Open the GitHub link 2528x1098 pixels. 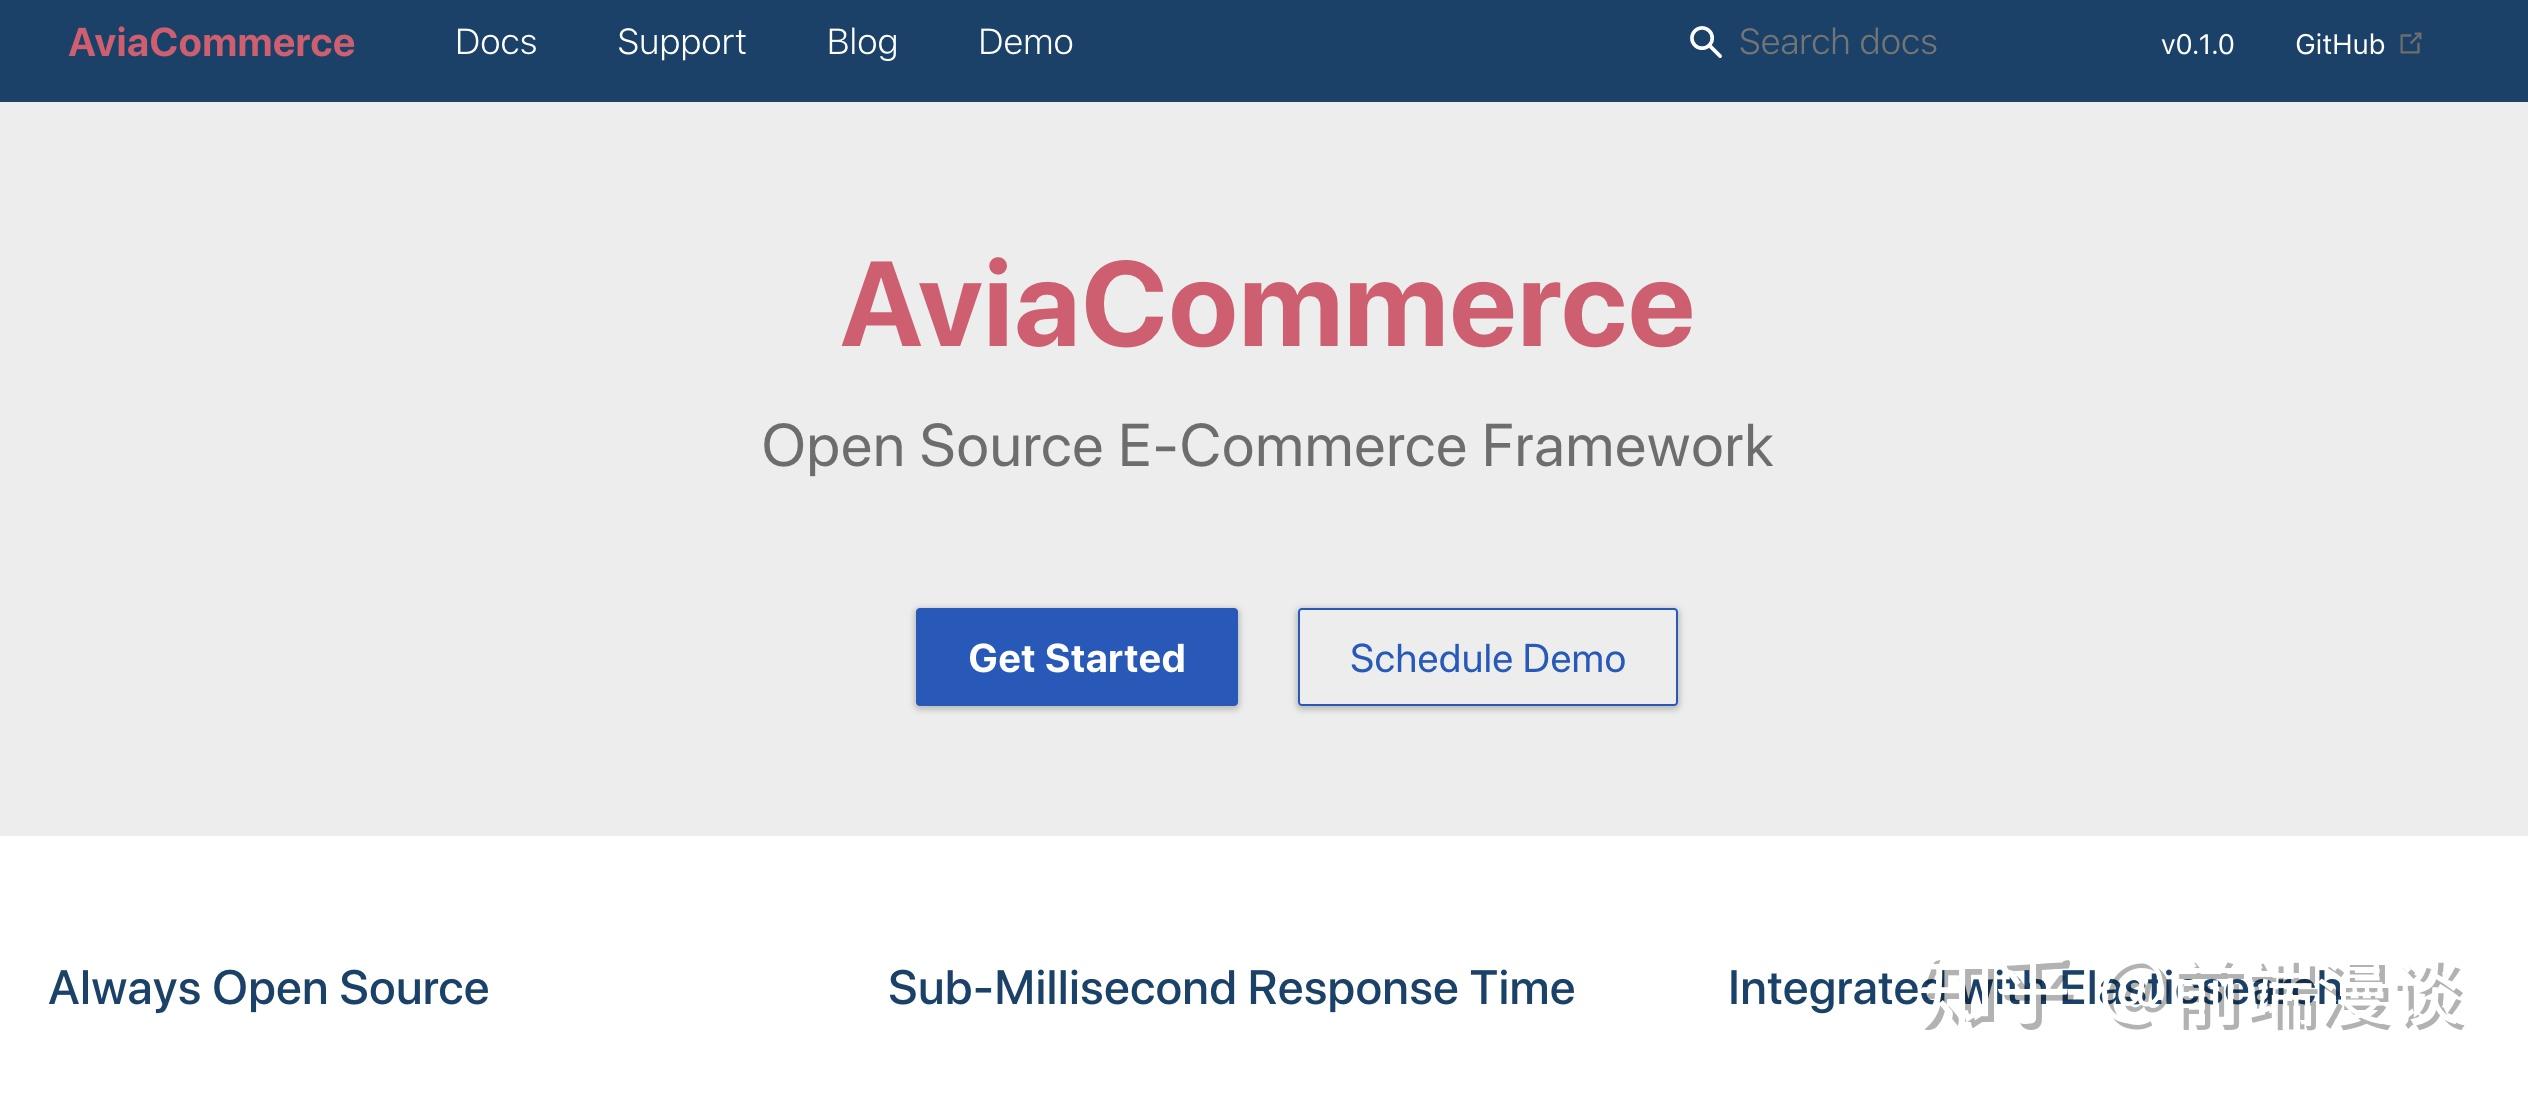tap(2339, 45)
